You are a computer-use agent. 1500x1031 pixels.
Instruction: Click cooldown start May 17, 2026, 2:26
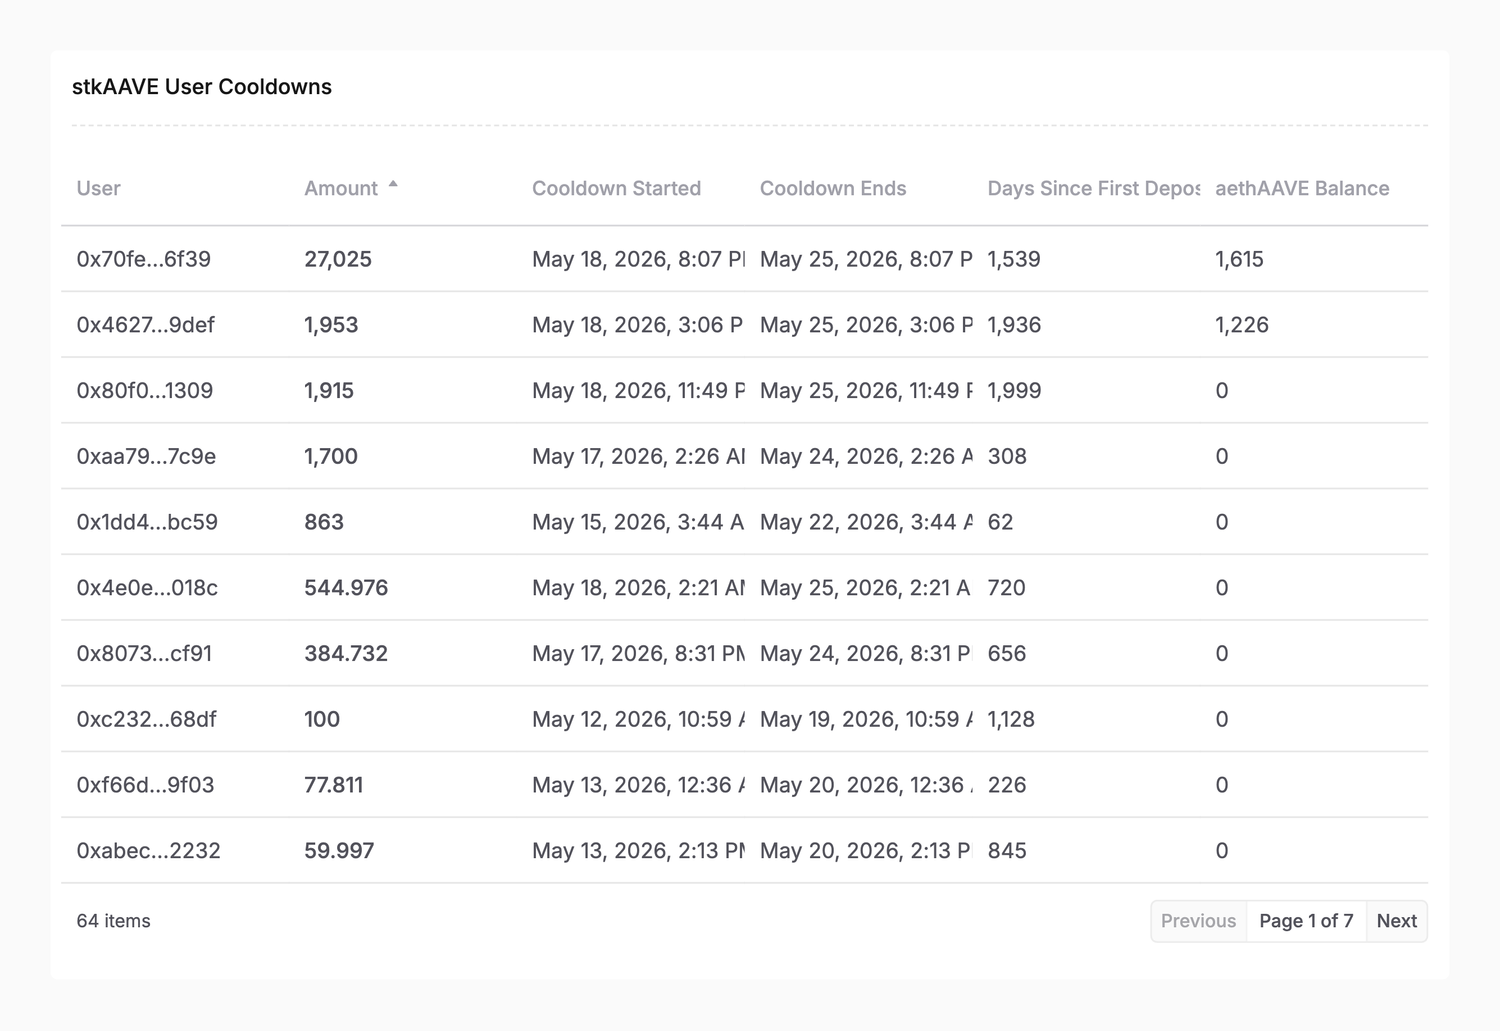click(638, 457)
